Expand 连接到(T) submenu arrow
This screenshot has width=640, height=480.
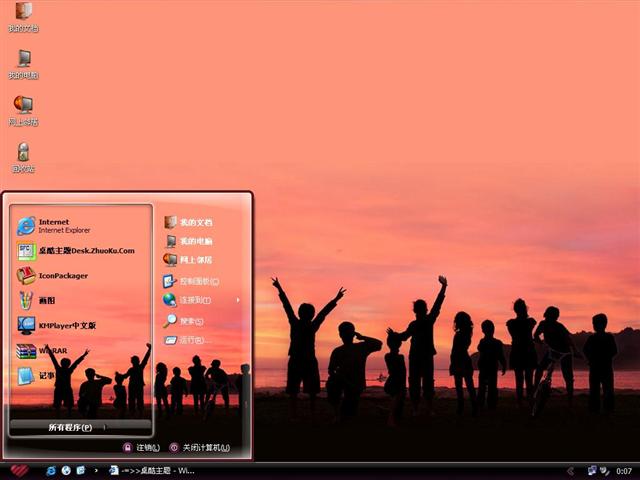(238, 300)
